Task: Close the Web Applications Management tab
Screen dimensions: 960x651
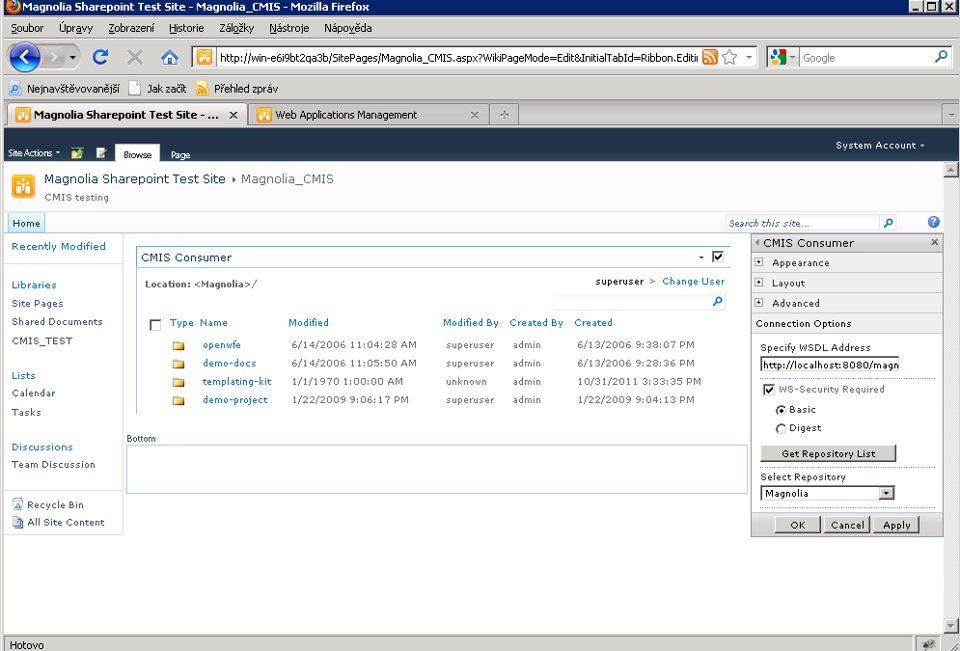Action: tap(474, 115)
